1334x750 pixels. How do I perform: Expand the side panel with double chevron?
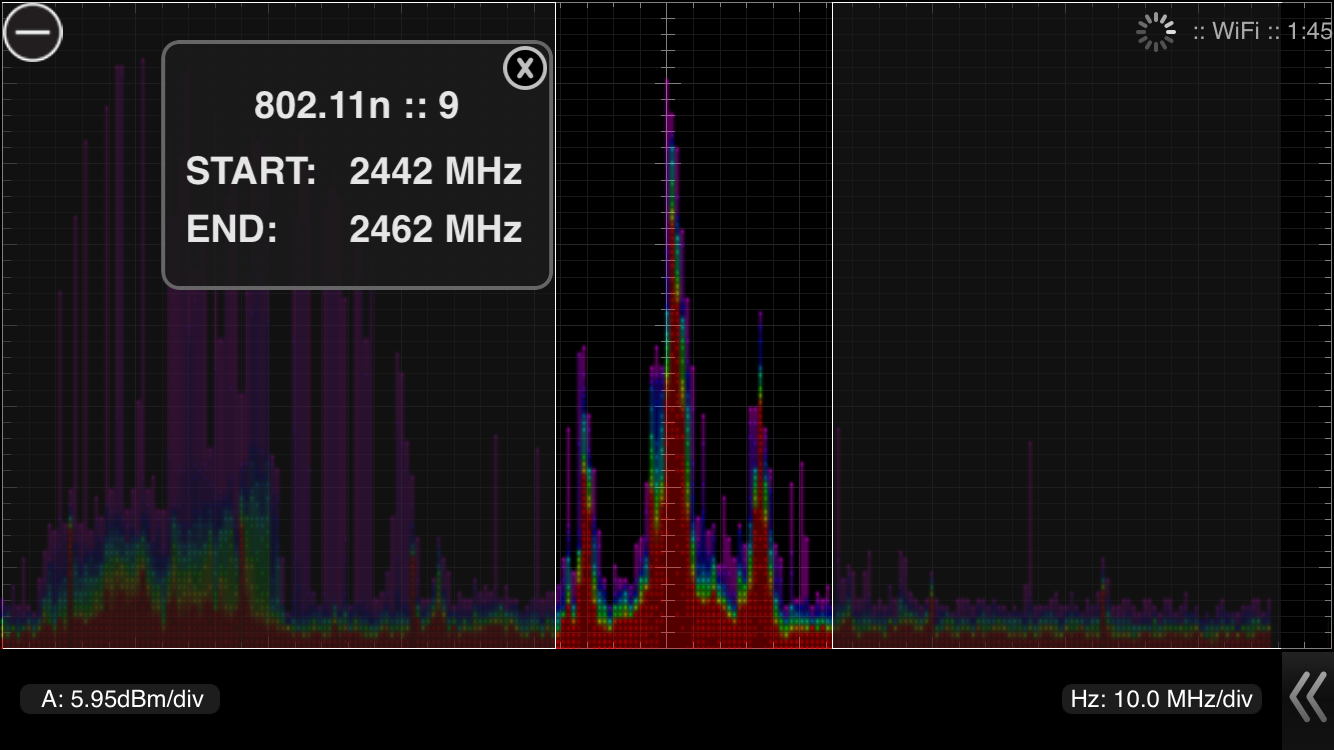1307,697
